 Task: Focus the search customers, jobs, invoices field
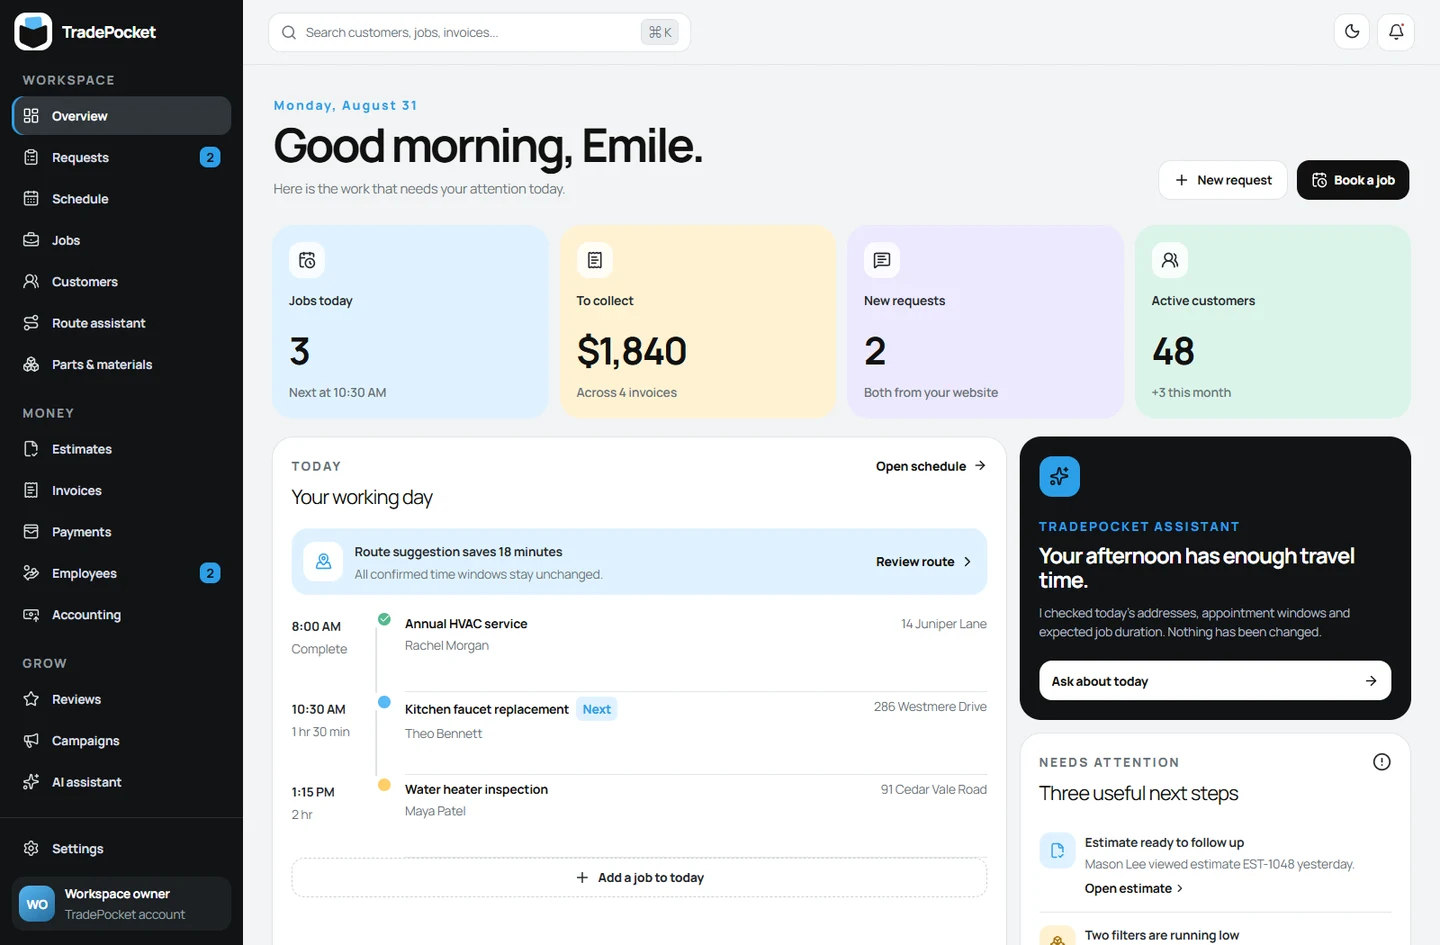click(479, 33)
